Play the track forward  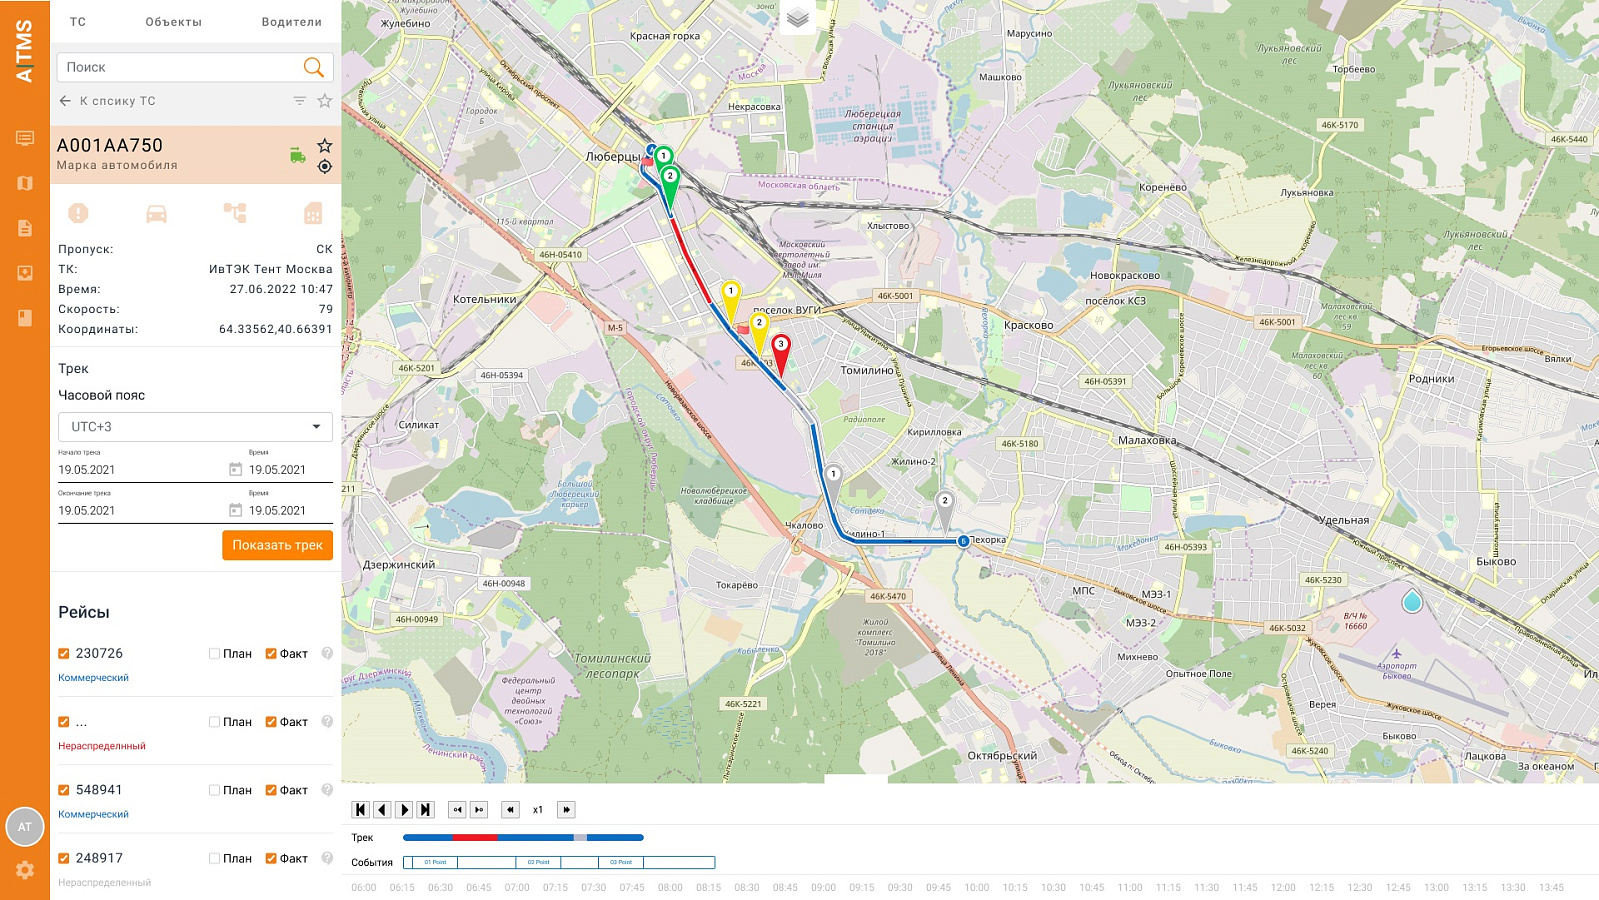404,810
